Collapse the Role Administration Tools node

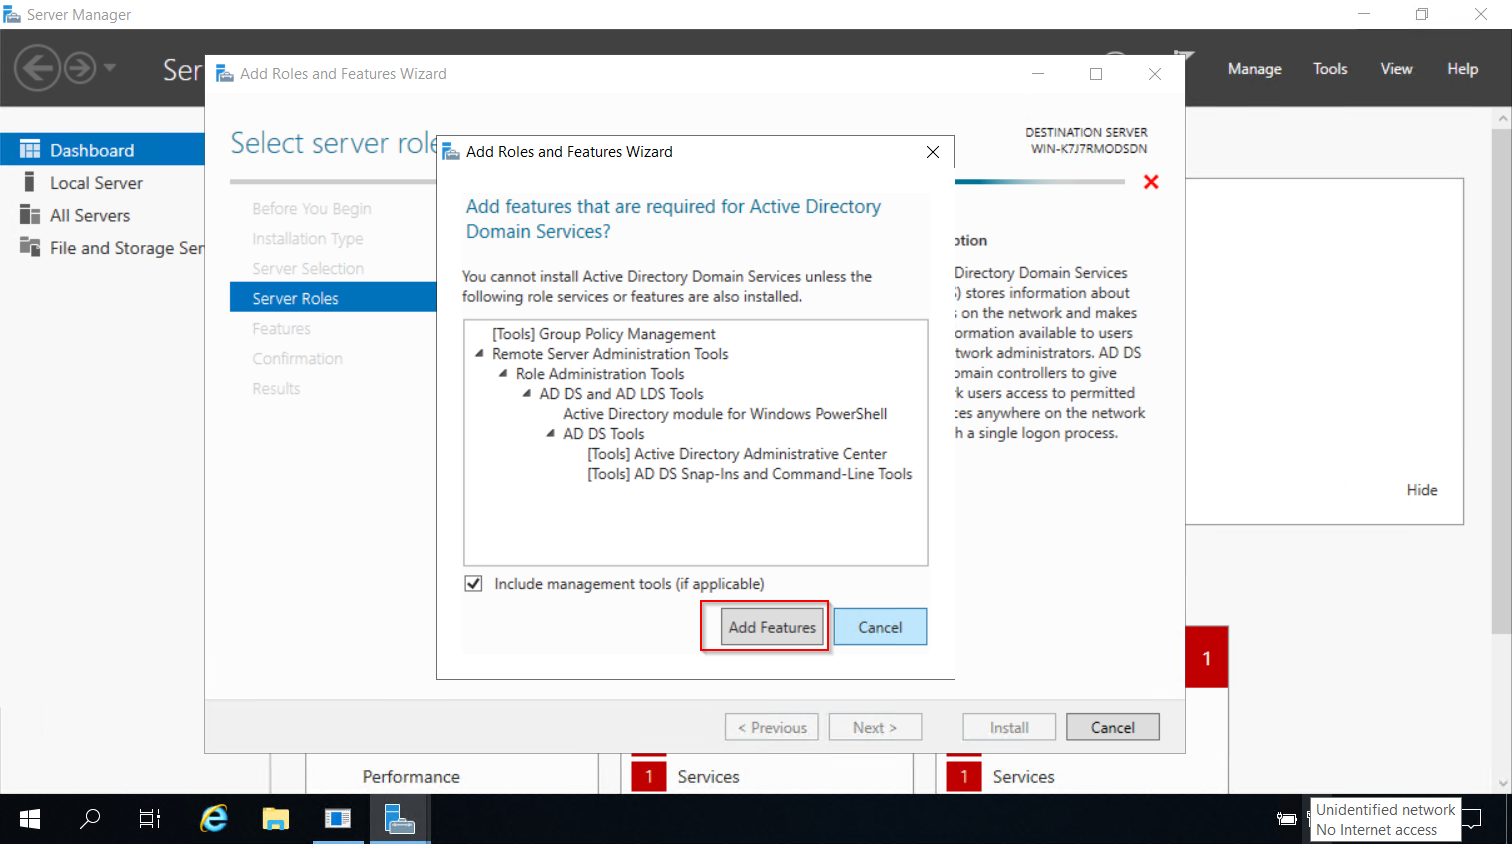tap(505, 373)
